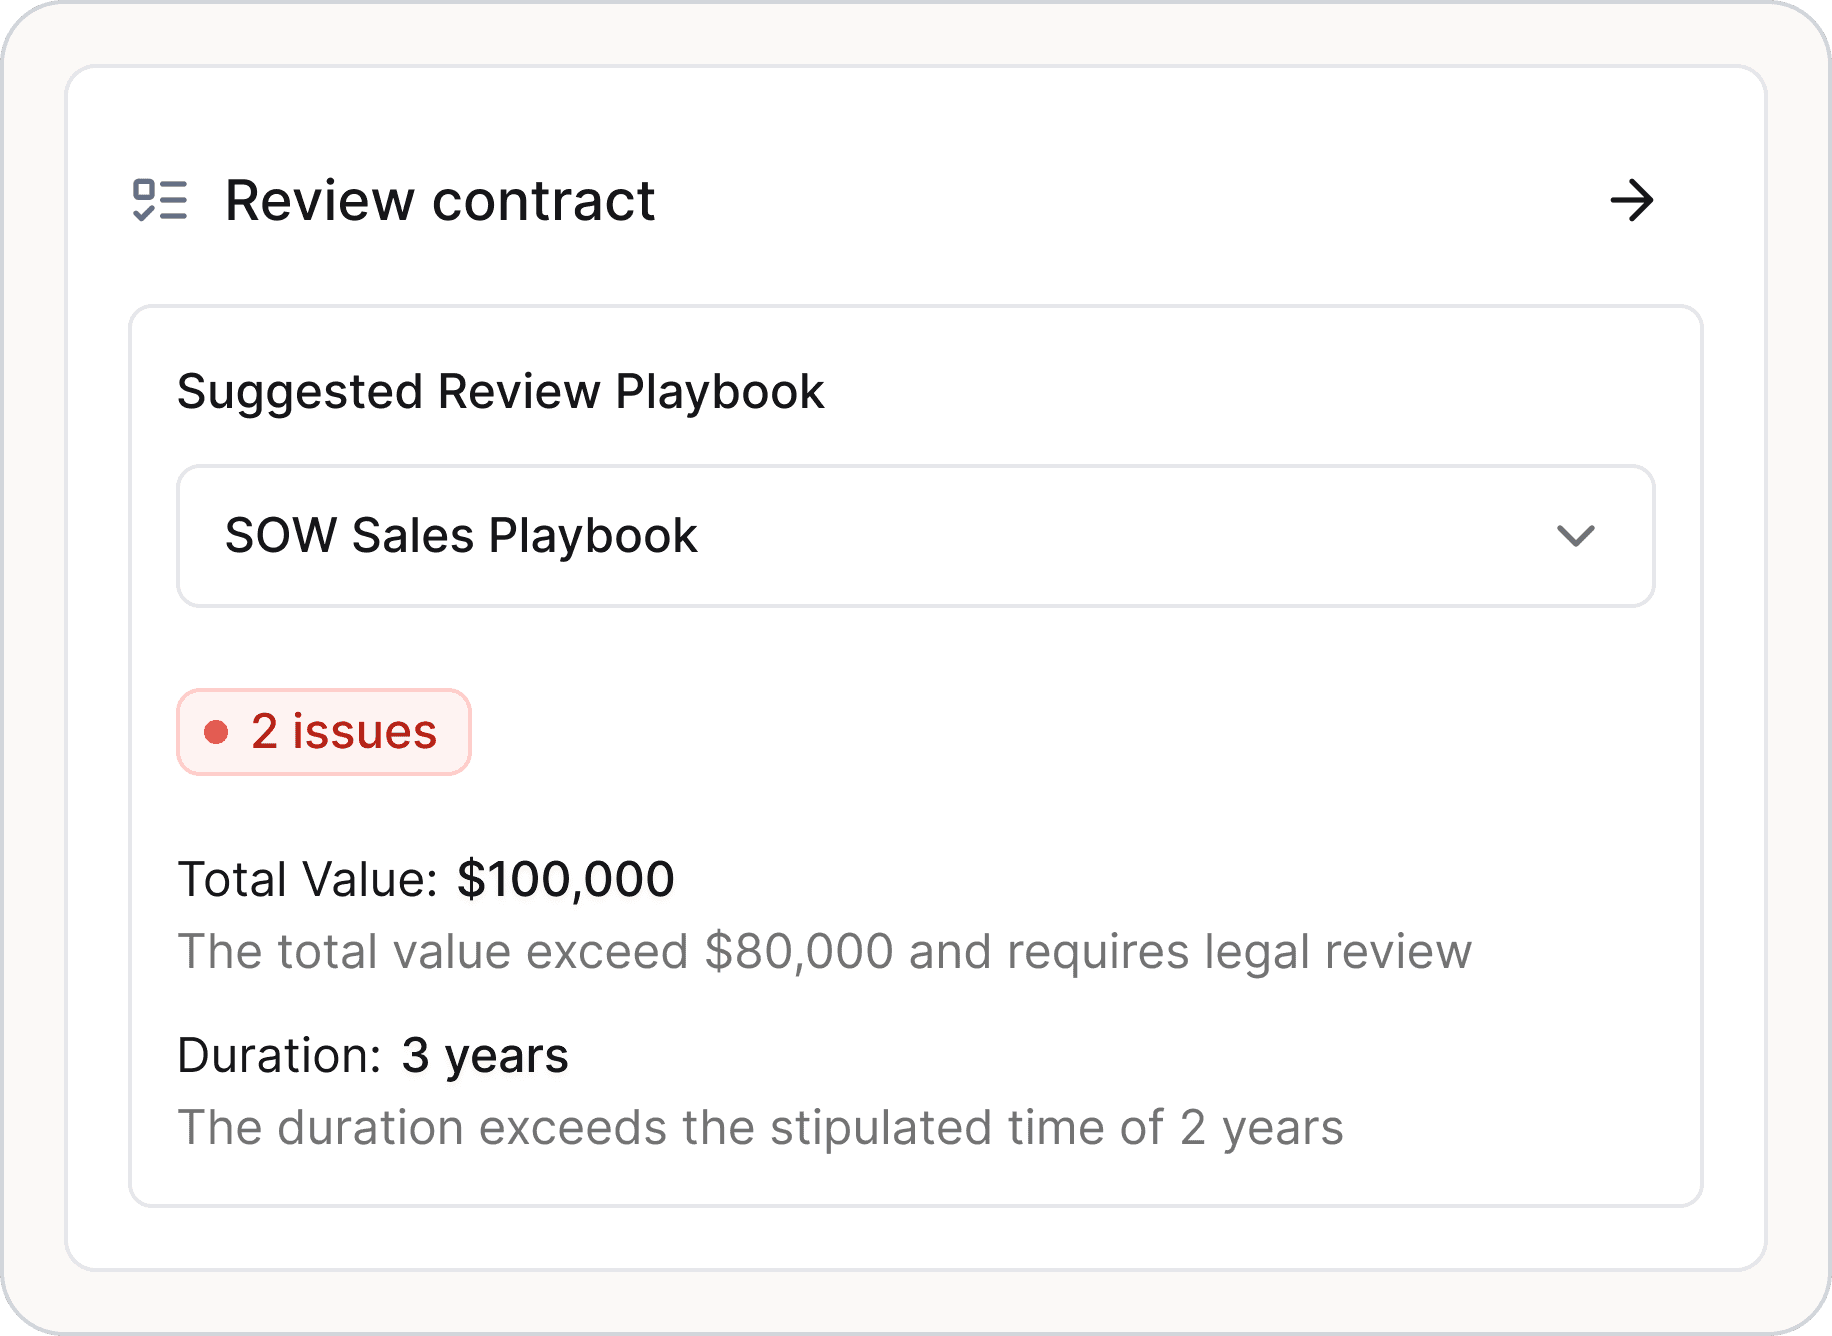This screenshot has width=1832, height=1336.
Task: Select the 'Review contract' heading
Action: [439, 200]
